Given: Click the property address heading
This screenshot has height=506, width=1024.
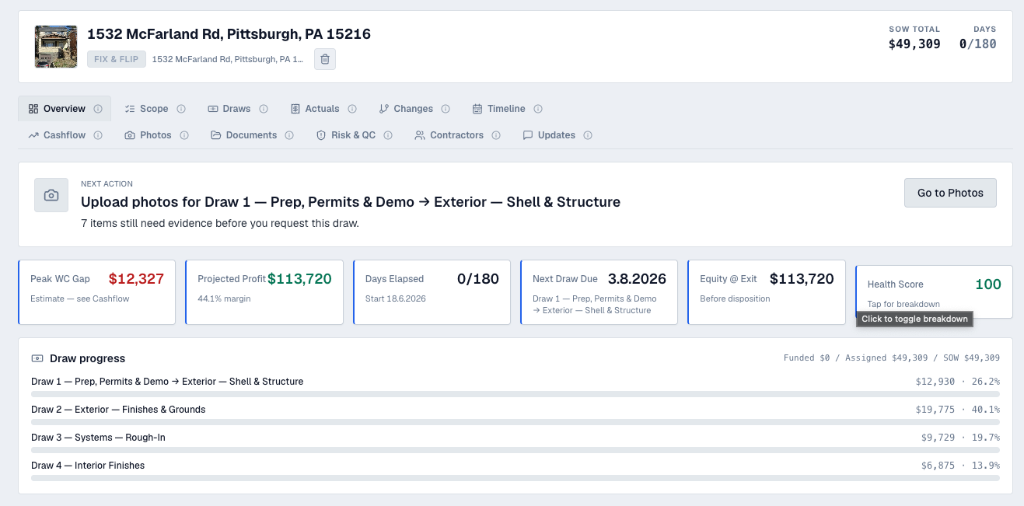Looking at the screenshot, I should 229,34.
